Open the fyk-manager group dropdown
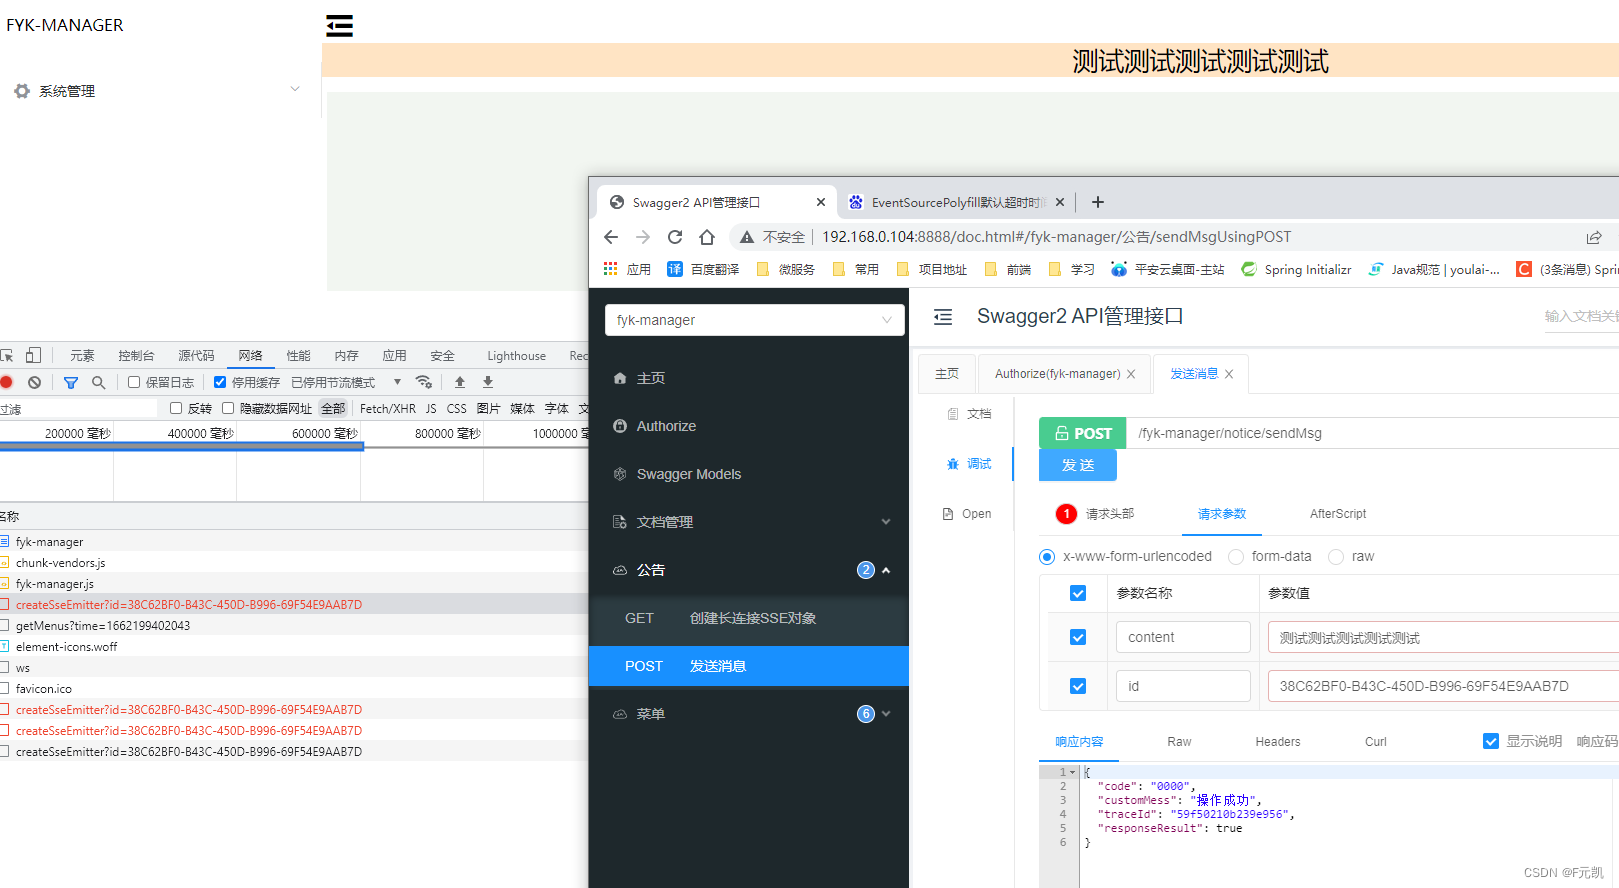The image size is (1619, 888). (x=755, y=320)
